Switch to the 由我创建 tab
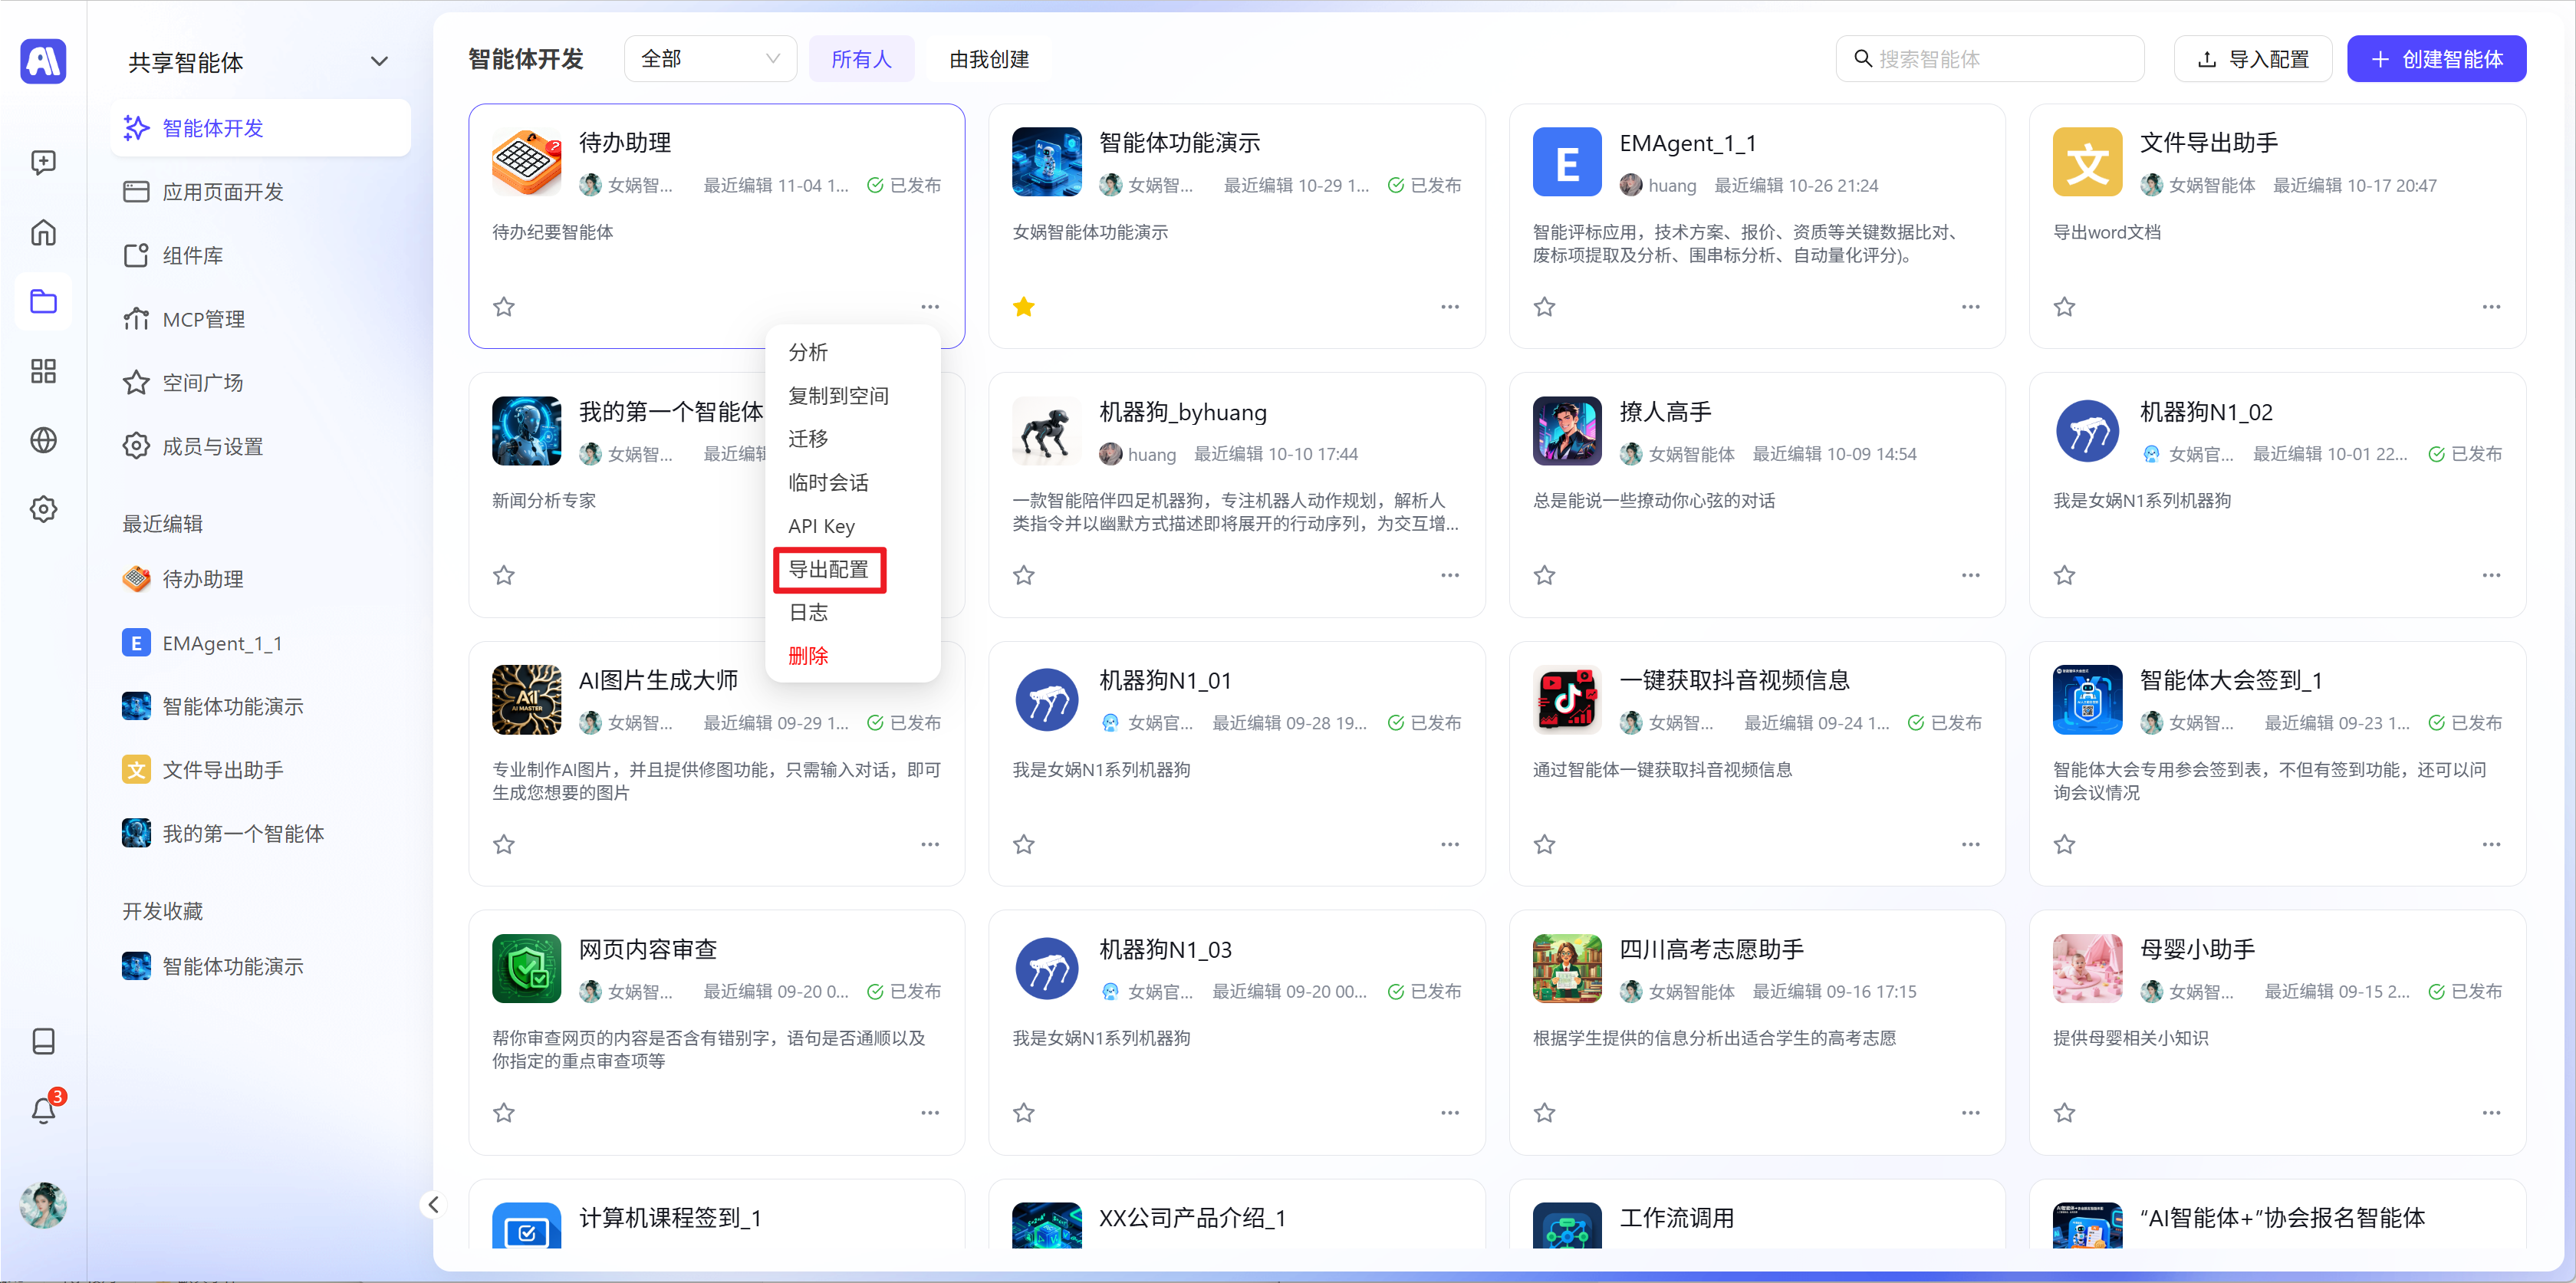 [x=988, y=59]
